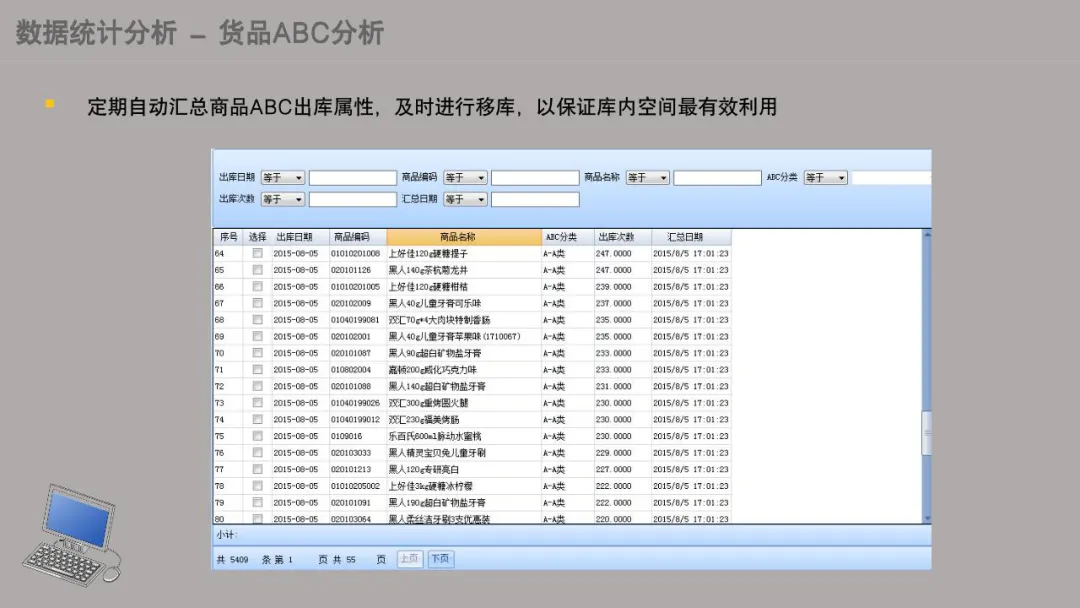Select product name 黑人120g专研亮白
The width and height of the screenshot is (1080, 608).
[x=424, y=469]
